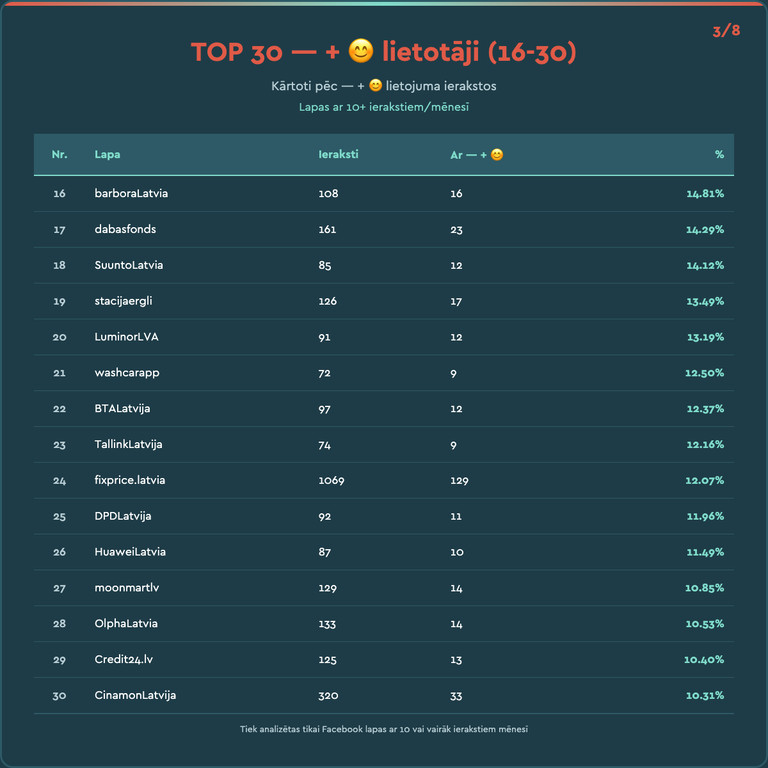Sort by the Nr. column header
Screen dimensions: 768x768
59,155
